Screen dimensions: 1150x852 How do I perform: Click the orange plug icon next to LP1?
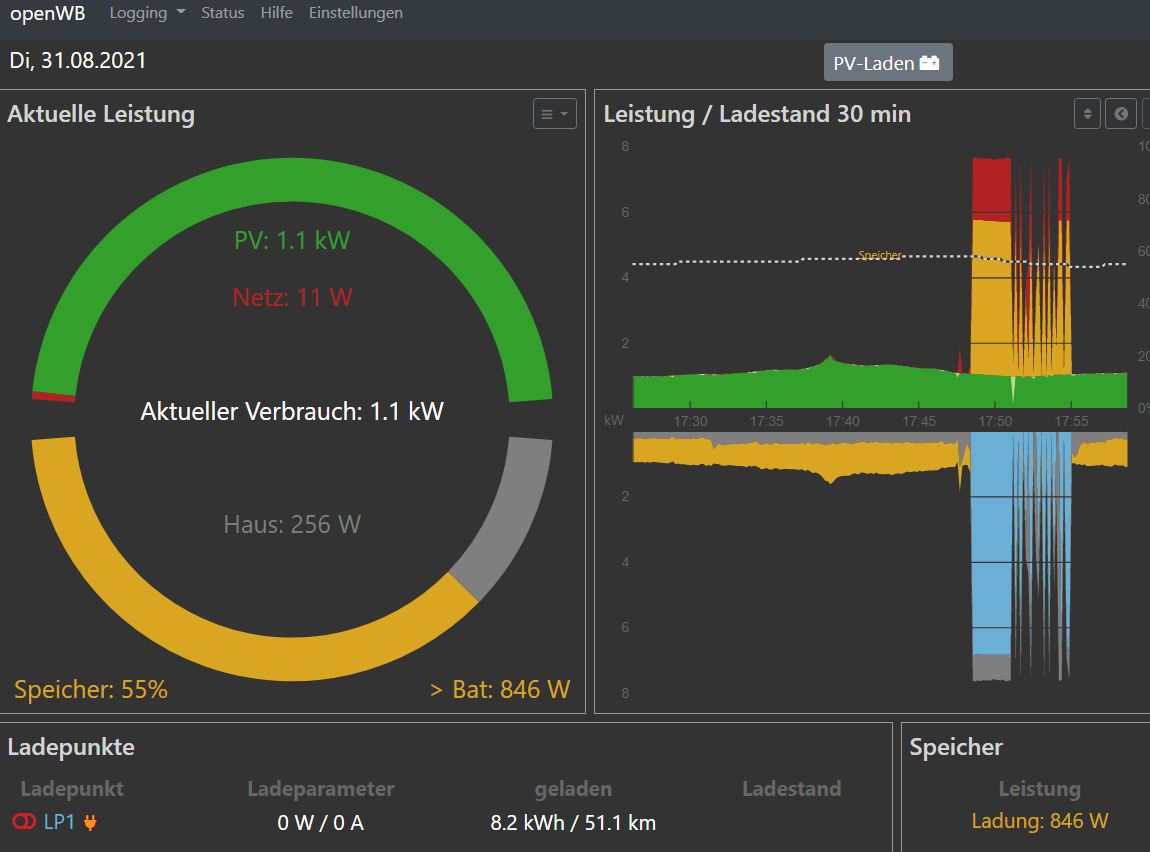[x=91, y=822]
